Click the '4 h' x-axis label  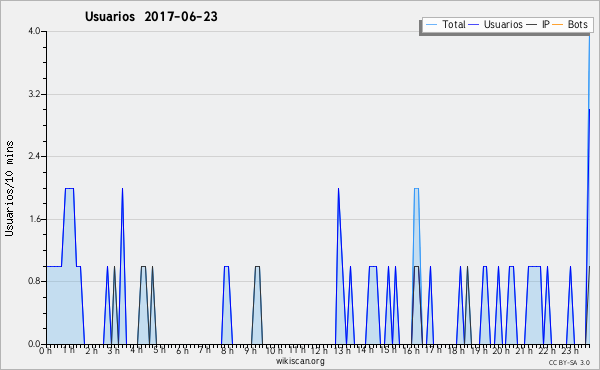coord(136,350)
